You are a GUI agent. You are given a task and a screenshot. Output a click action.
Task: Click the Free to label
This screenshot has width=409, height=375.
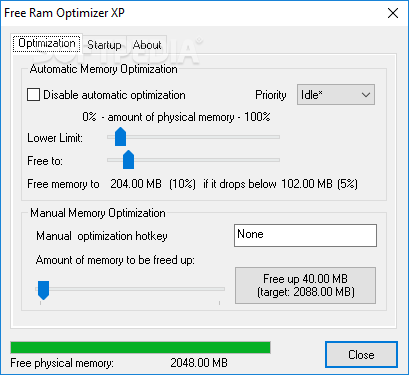pos(45,161)
